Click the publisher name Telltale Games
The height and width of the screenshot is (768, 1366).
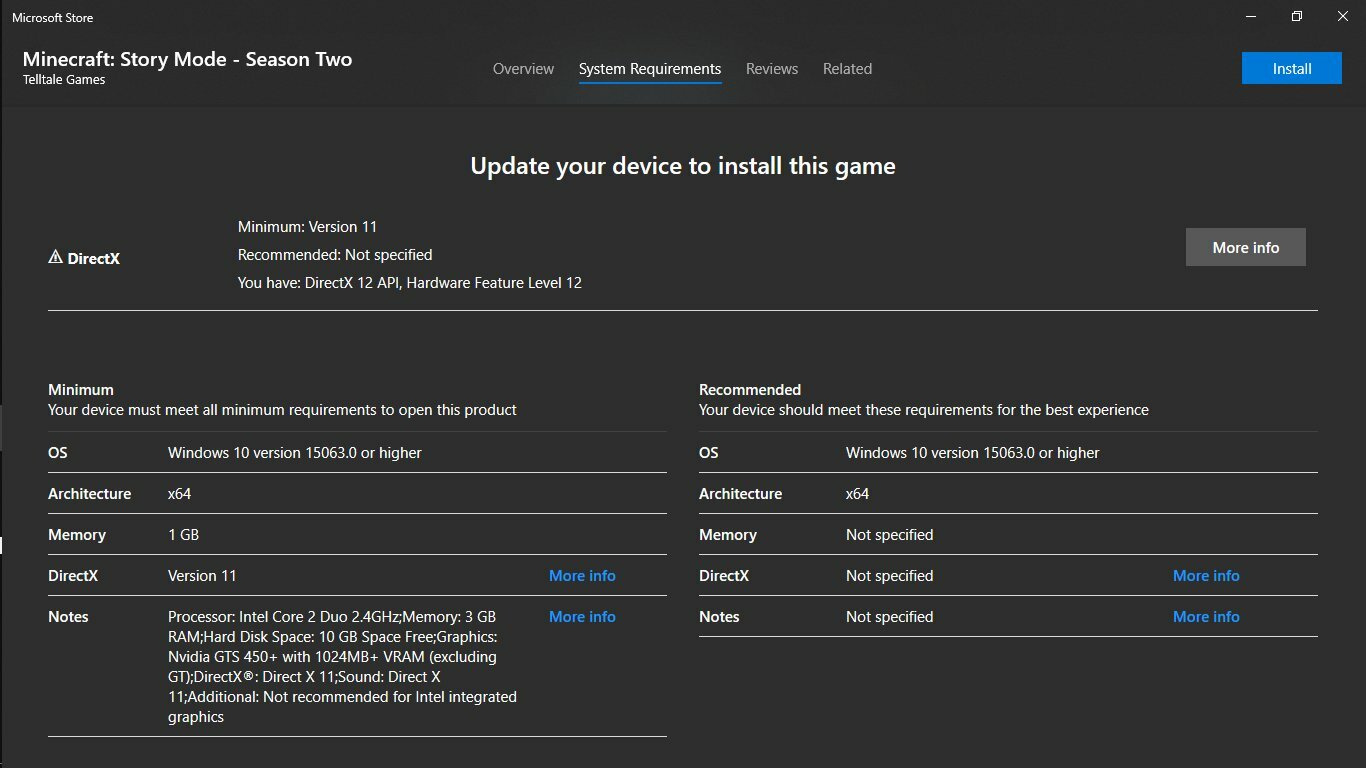click(64, 80)
